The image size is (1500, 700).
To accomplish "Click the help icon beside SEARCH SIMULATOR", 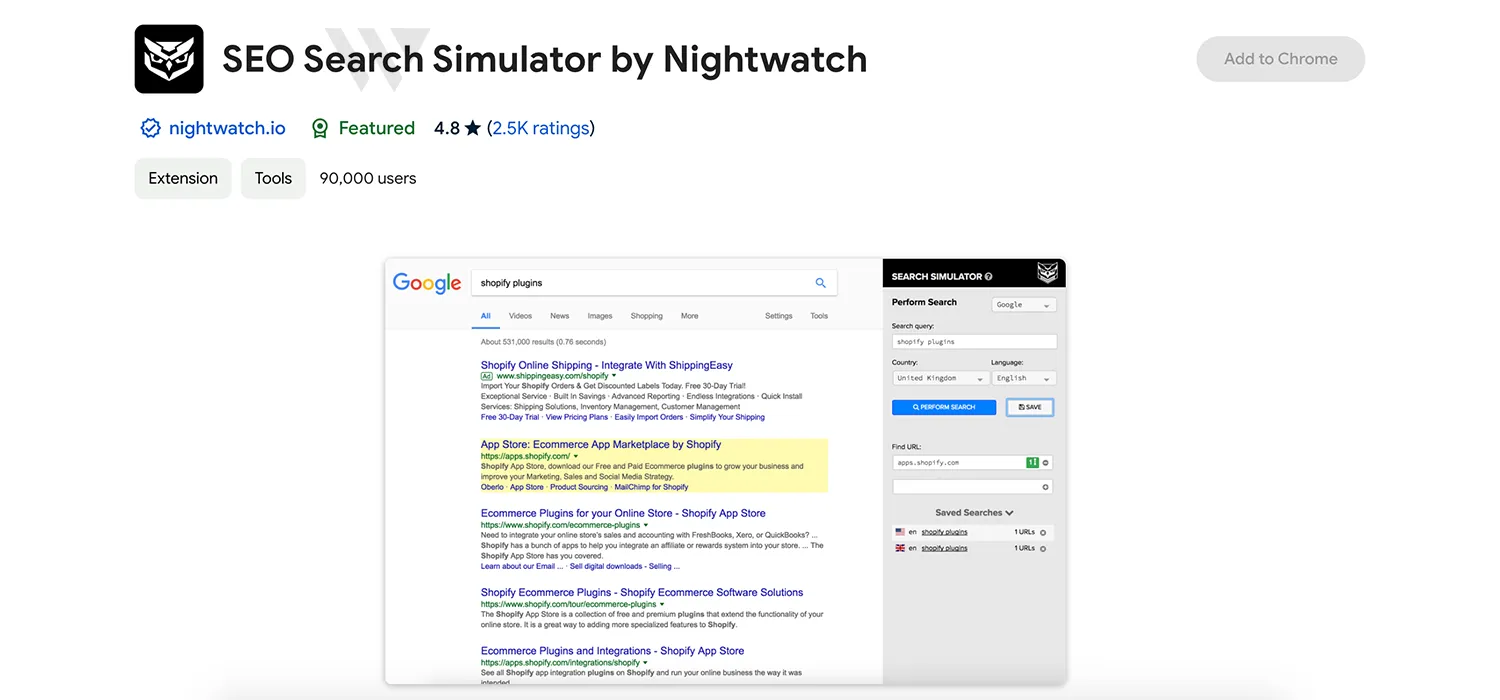I will [988, 277].
